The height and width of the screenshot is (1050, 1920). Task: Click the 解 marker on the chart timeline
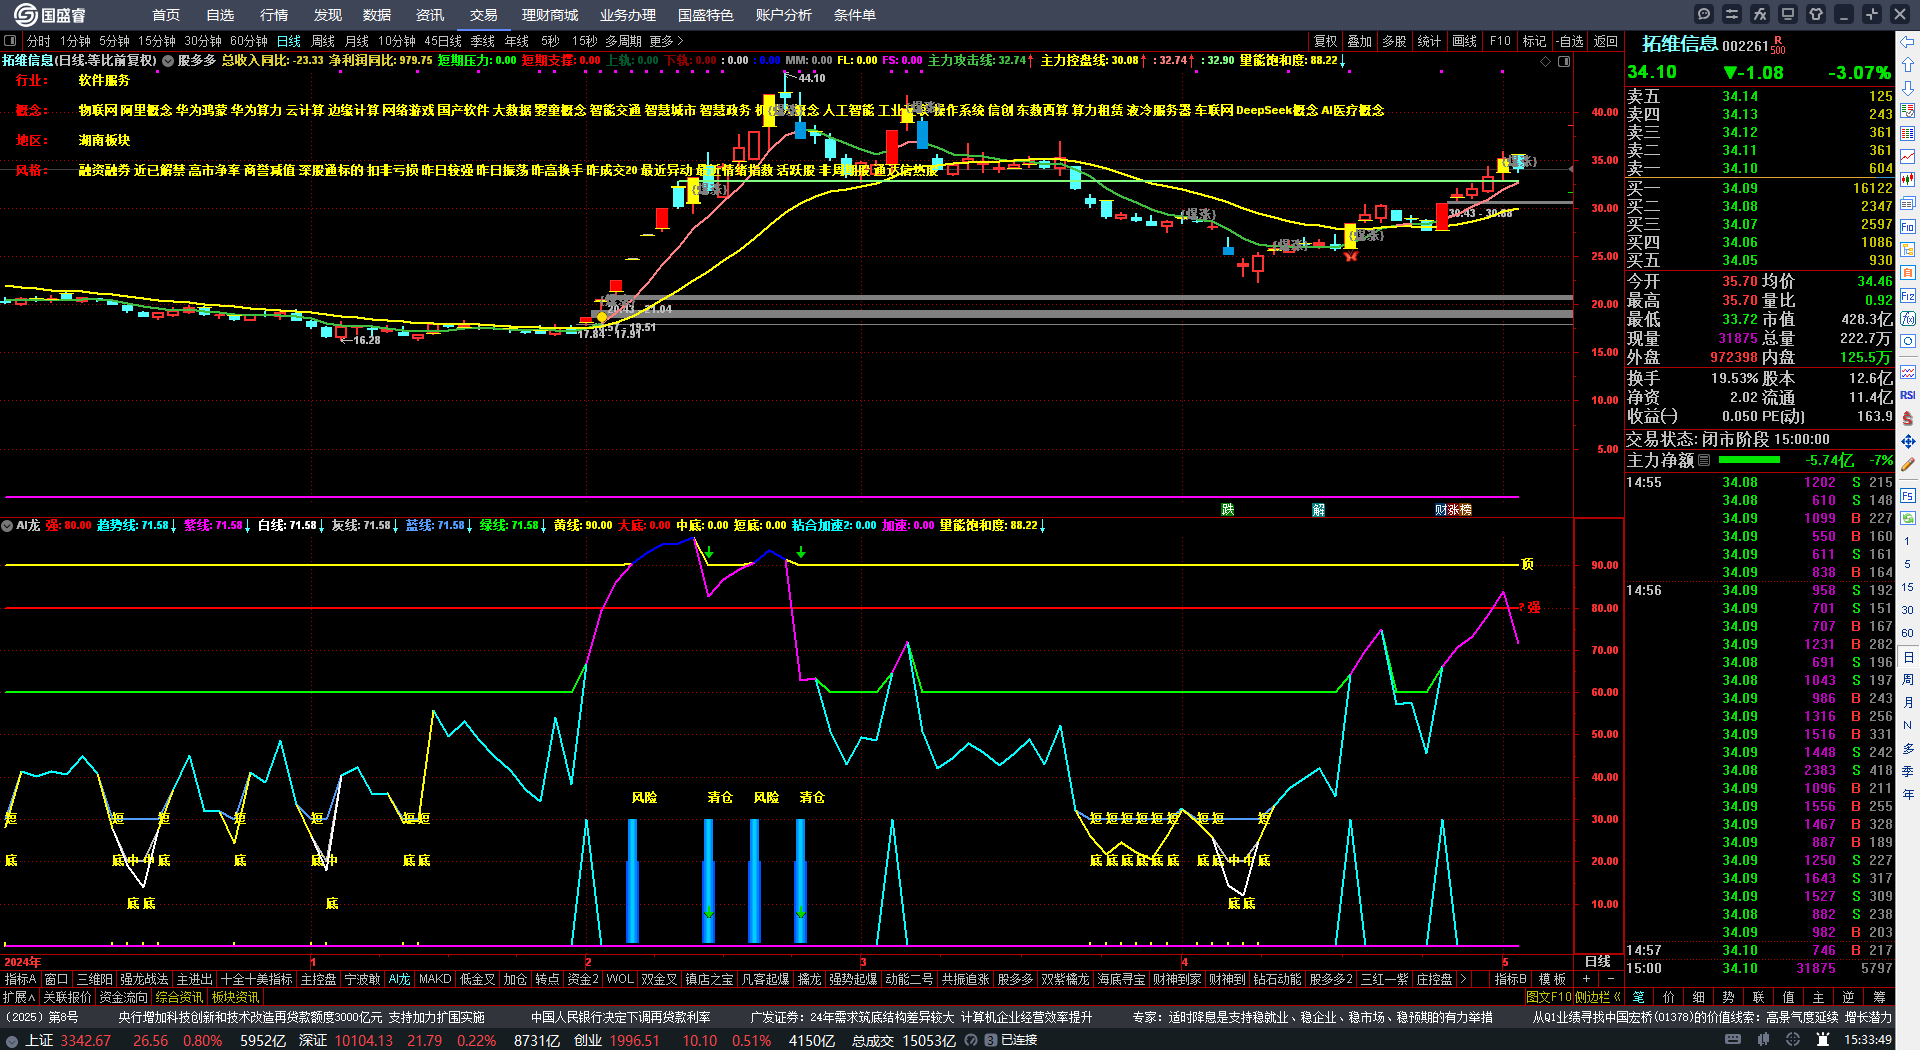click(1318, 510)
